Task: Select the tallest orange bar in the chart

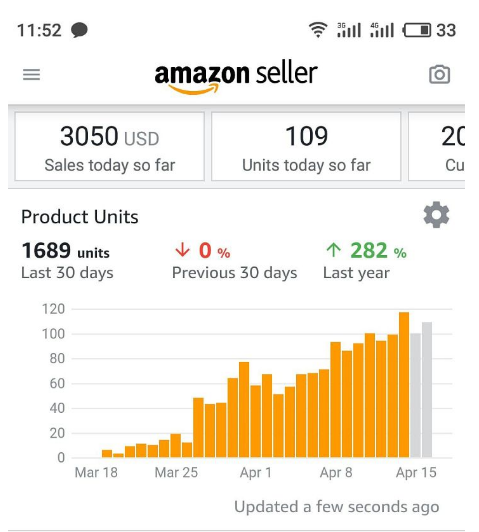Action: 404,385
